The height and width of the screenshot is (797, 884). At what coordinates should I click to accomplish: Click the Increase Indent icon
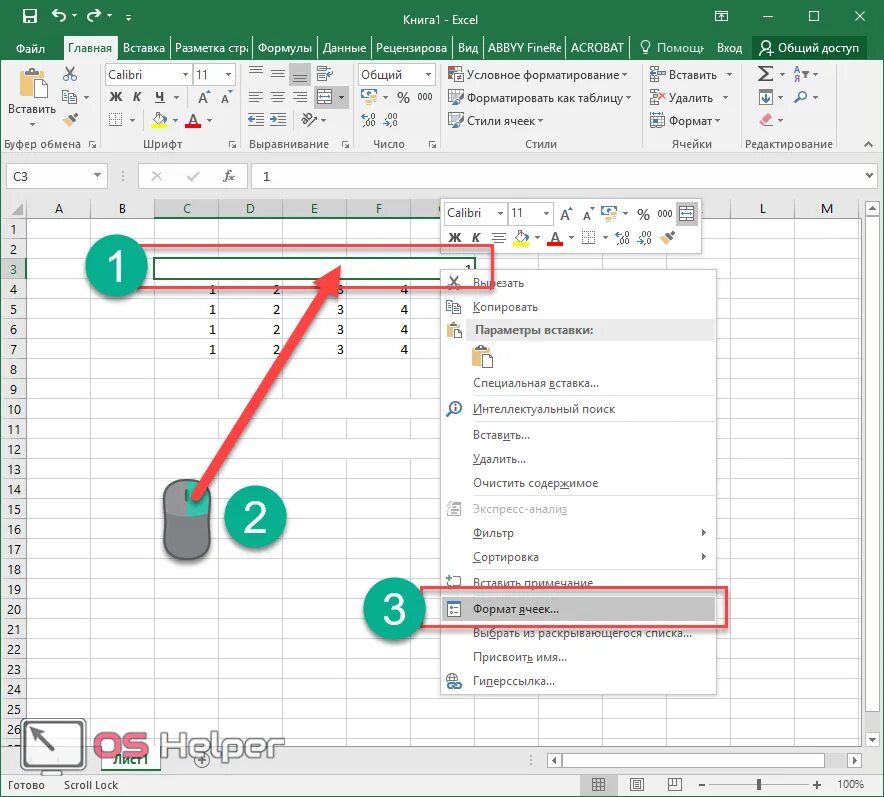pos(278,119)
